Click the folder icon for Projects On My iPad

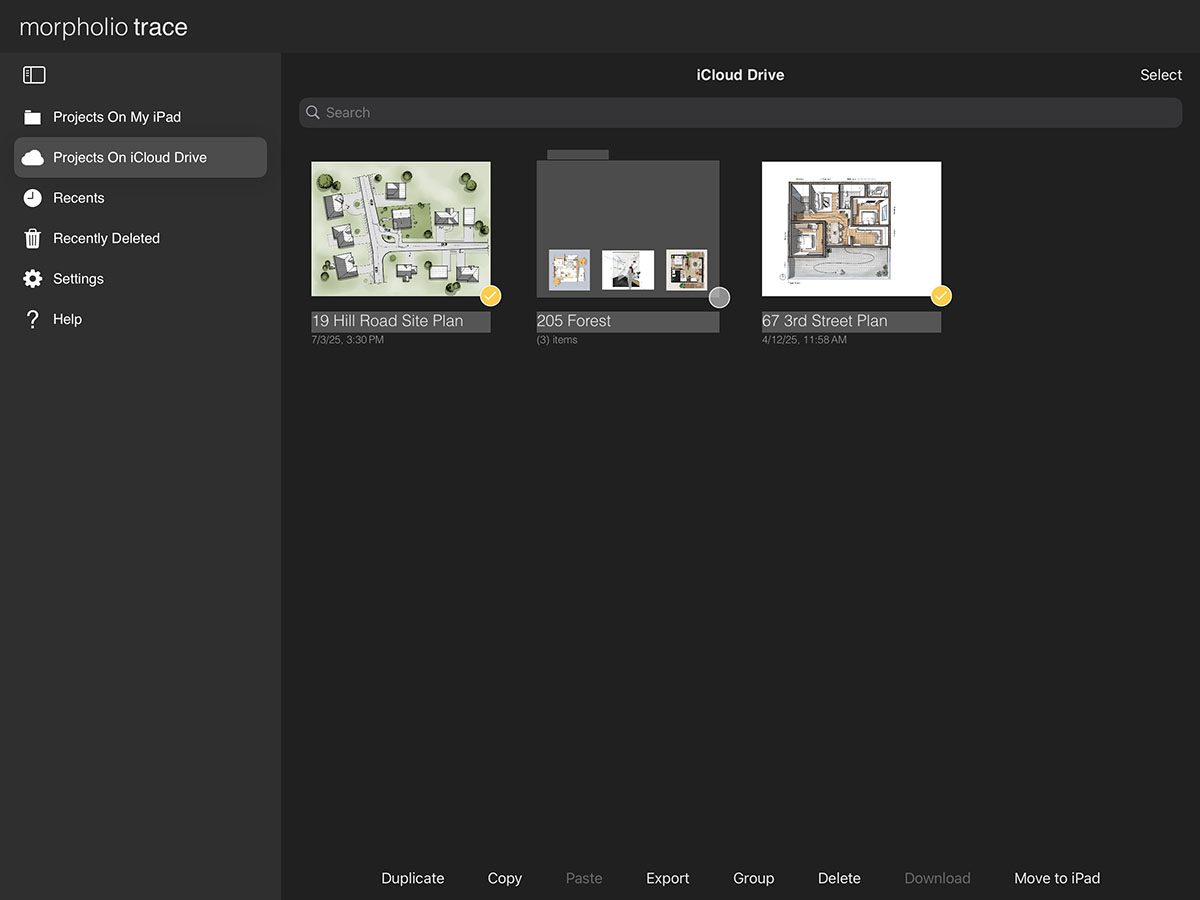33,117
